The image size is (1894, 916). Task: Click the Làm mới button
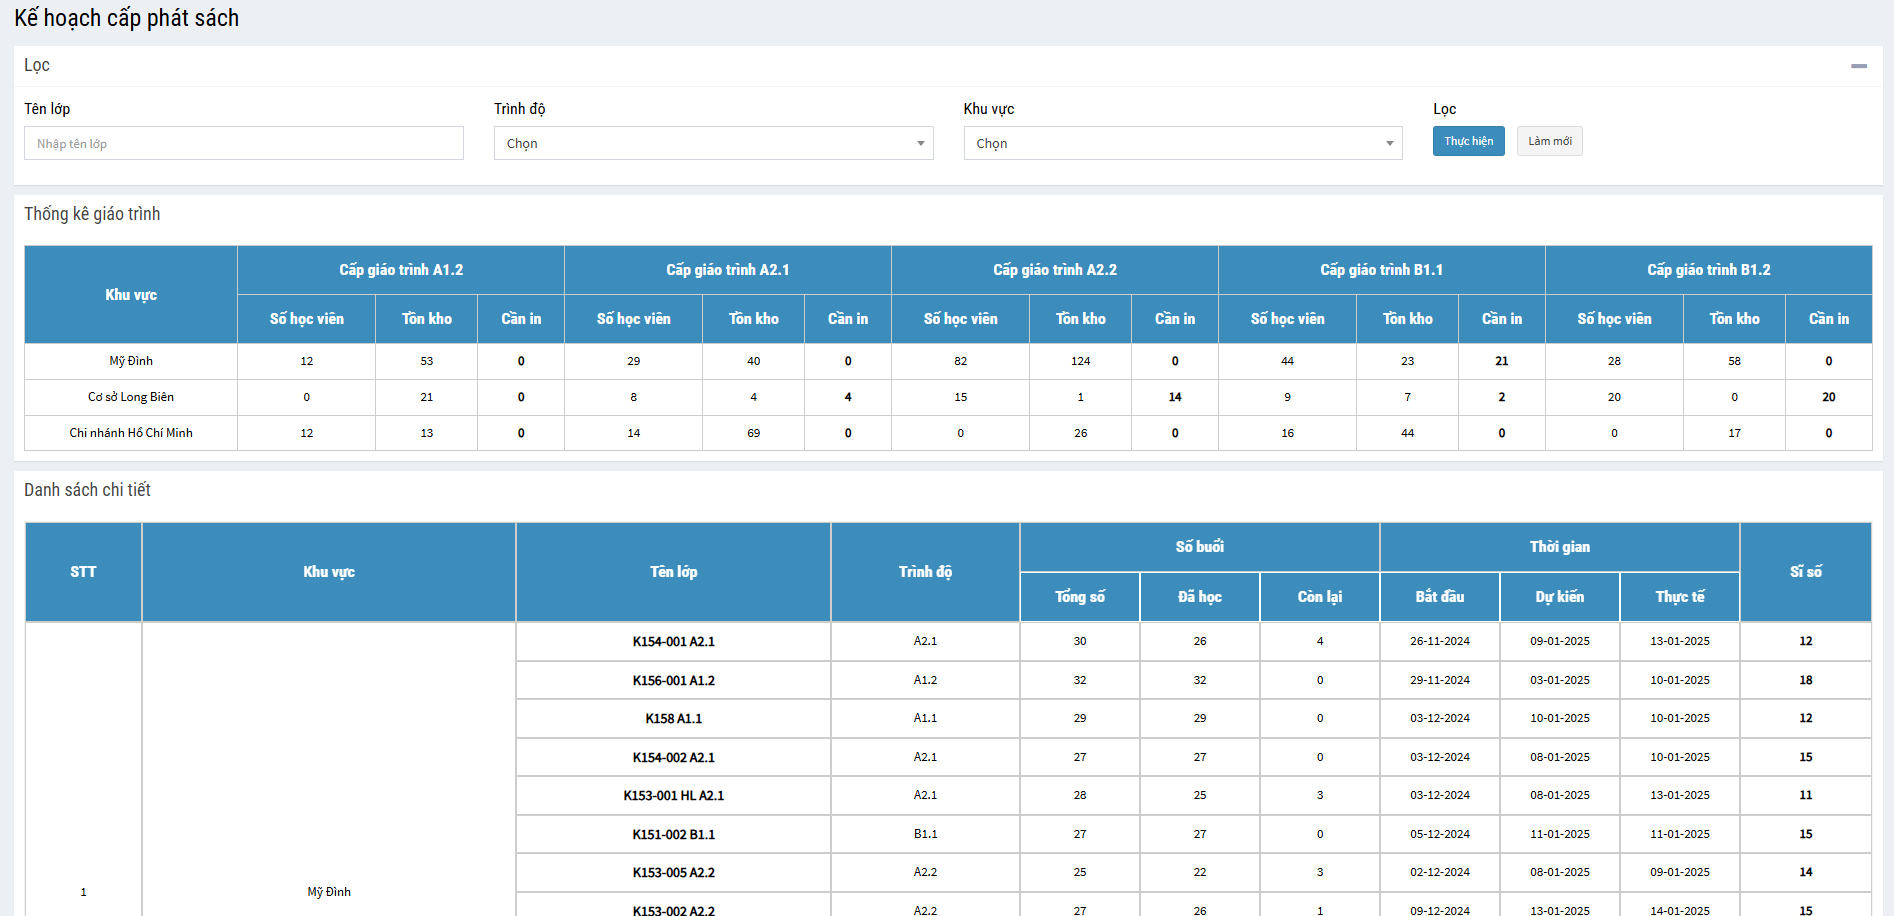pyautogui.click(x=1549, y=141)
